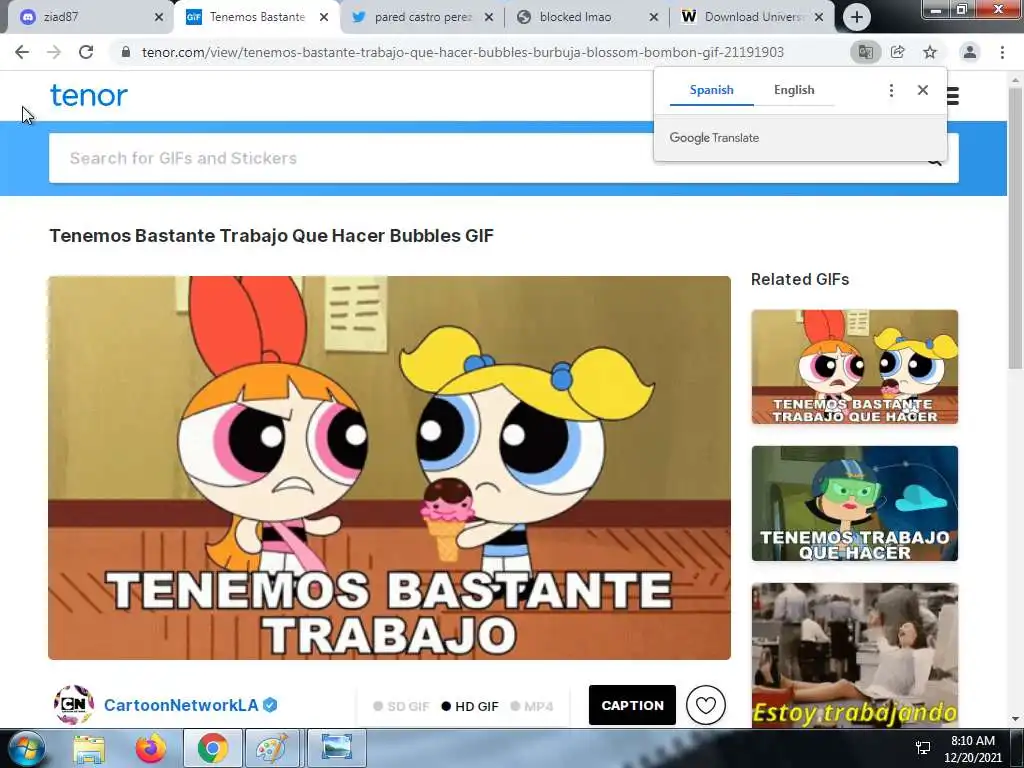
Task: Select the HD GIF option
Action: pos(470,706)
